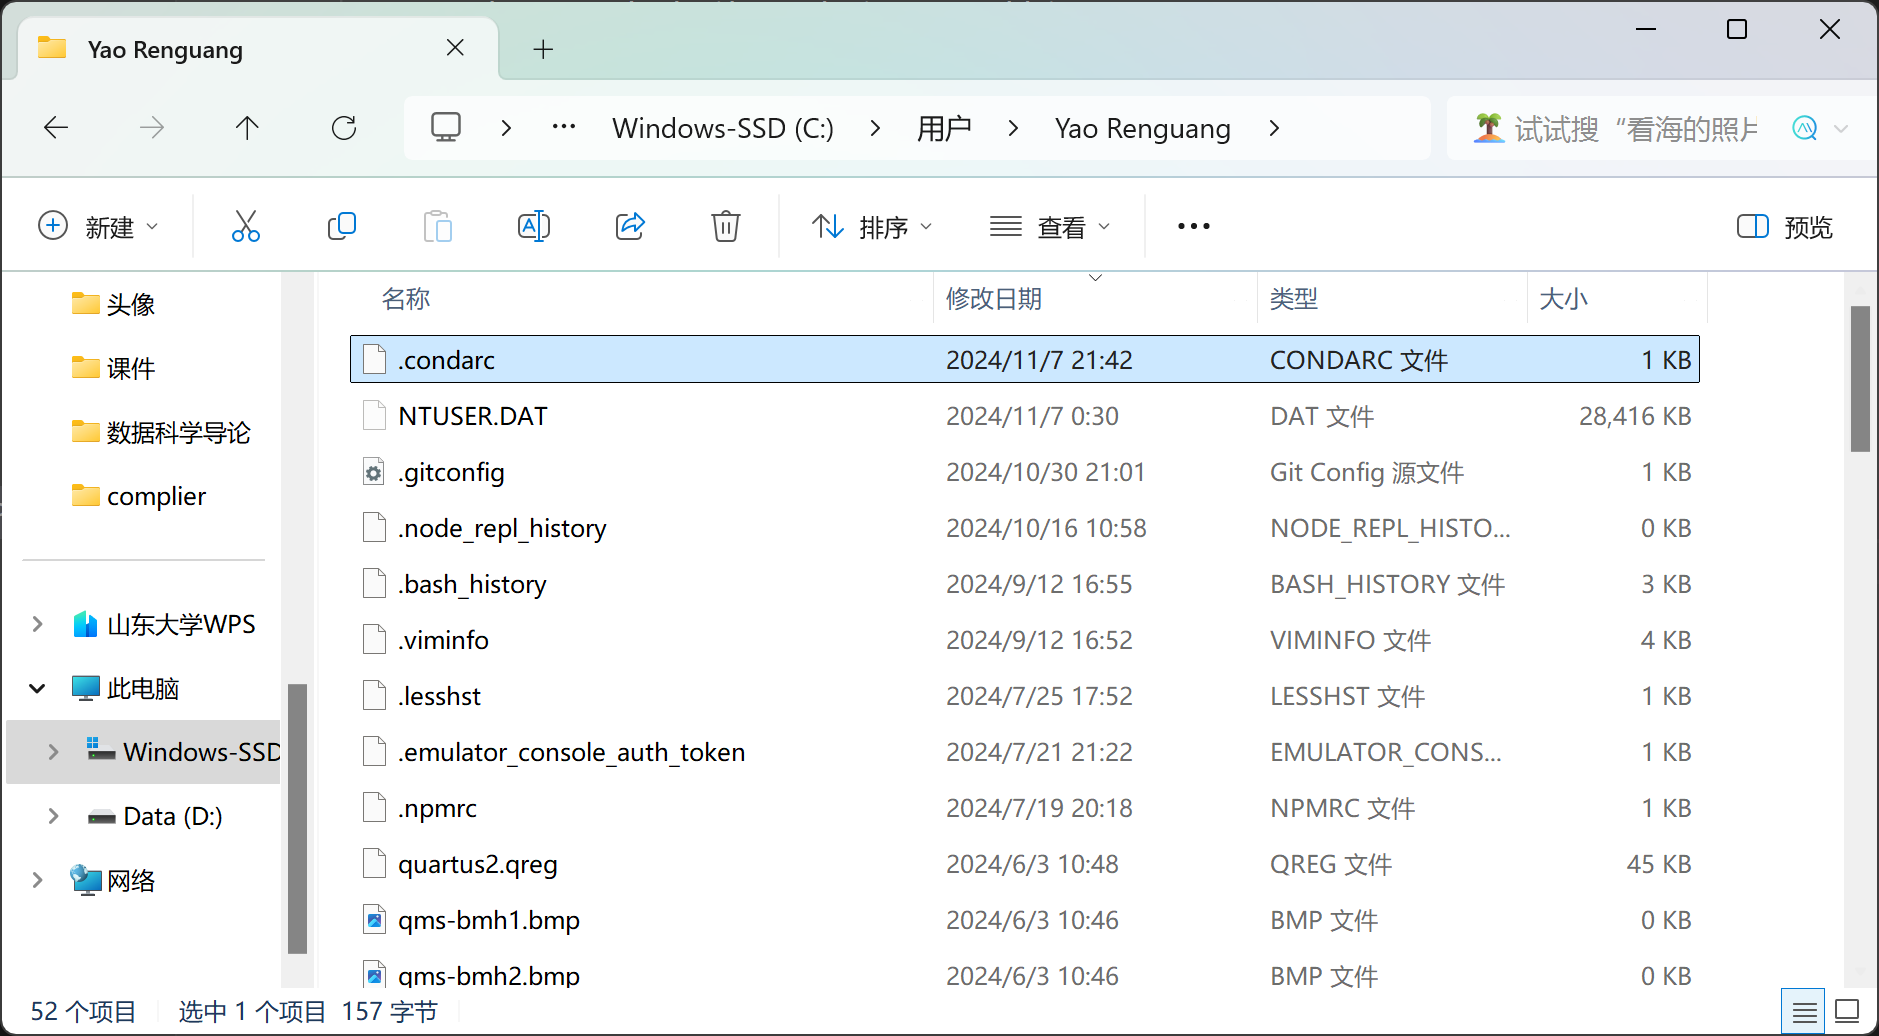Open the search options dropdown arrow

tap(1841, 128)
